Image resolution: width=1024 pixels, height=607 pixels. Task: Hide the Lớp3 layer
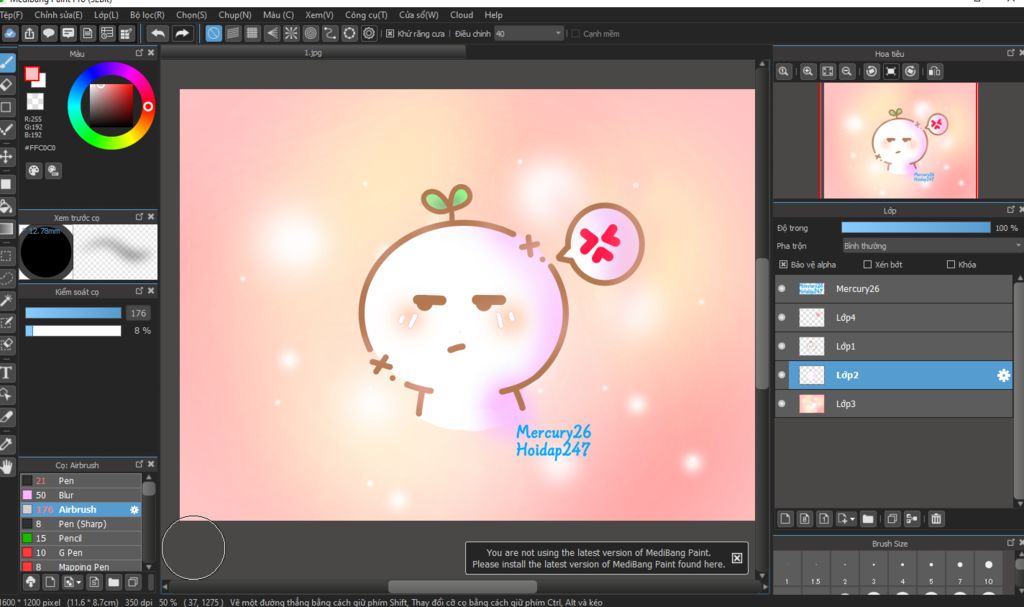coord(782,404)
